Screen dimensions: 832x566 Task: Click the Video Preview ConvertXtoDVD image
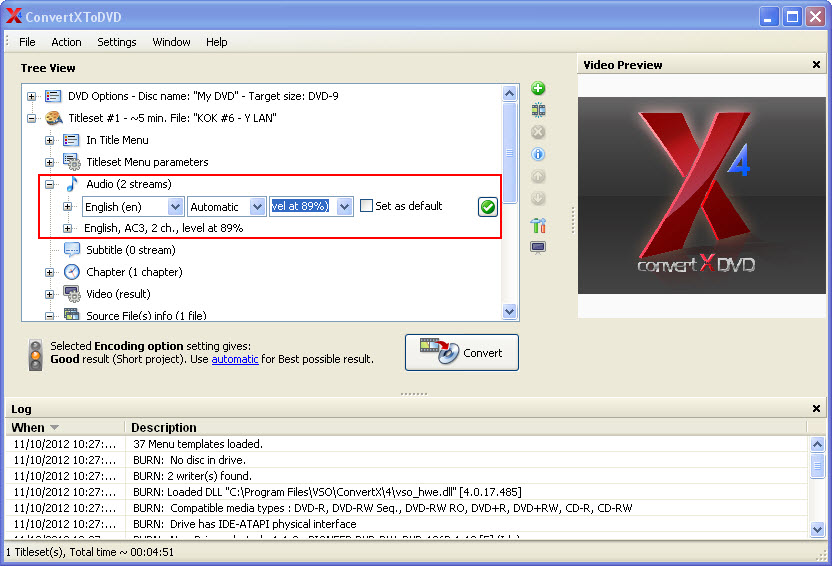(x=701, y=195)
